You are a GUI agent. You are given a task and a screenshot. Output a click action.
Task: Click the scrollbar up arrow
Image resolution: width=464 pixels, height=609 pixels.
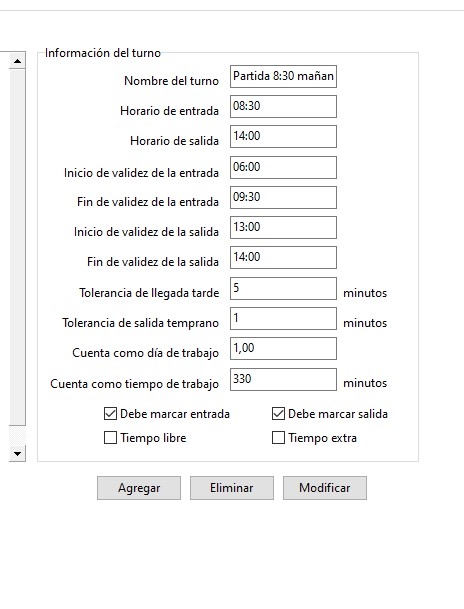coord(17,61)
